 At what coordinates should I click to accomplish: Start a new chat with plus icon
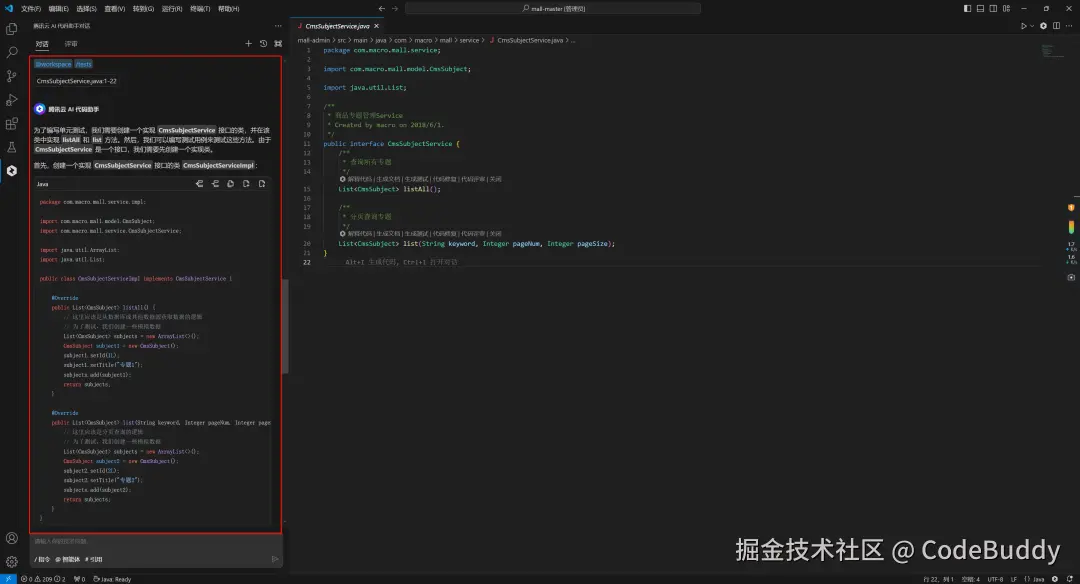[249, 43]
